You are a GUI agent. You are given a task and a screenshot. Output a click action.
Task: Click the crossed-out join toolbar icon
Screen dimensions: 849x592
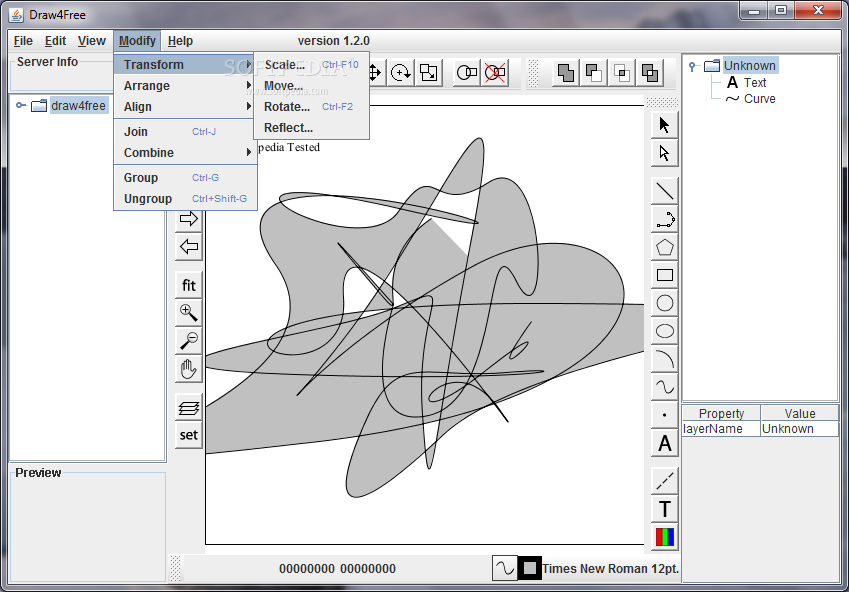[495, 73]
